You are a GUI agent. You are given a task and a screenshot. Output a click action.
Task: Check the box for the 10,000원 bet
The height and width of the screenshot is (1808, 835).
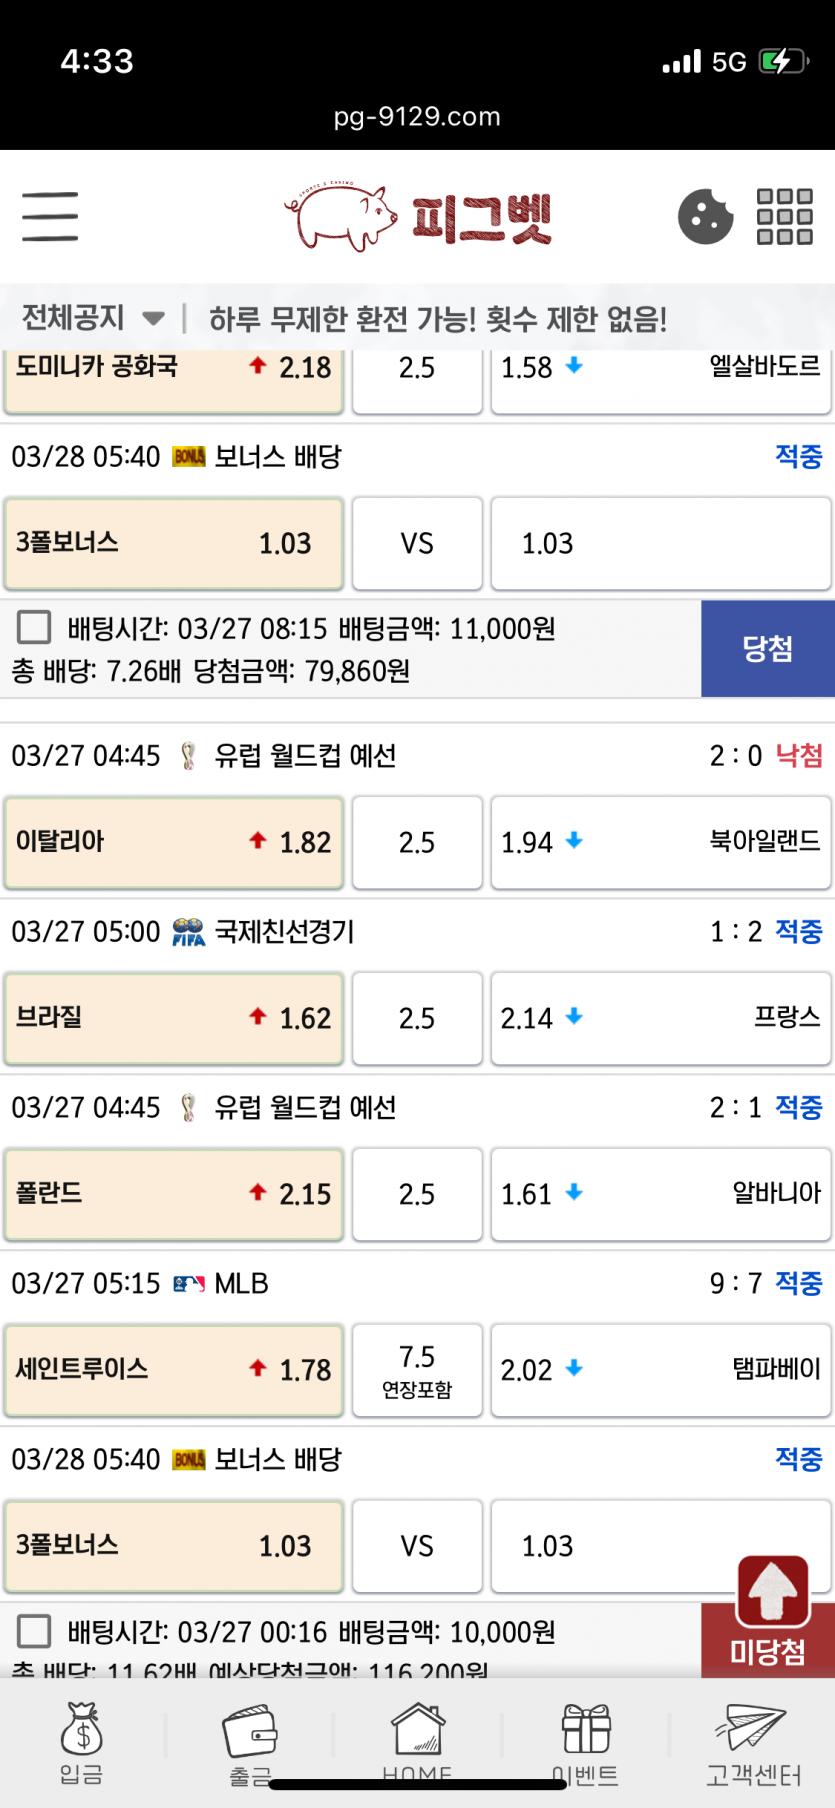(34, 1631)
